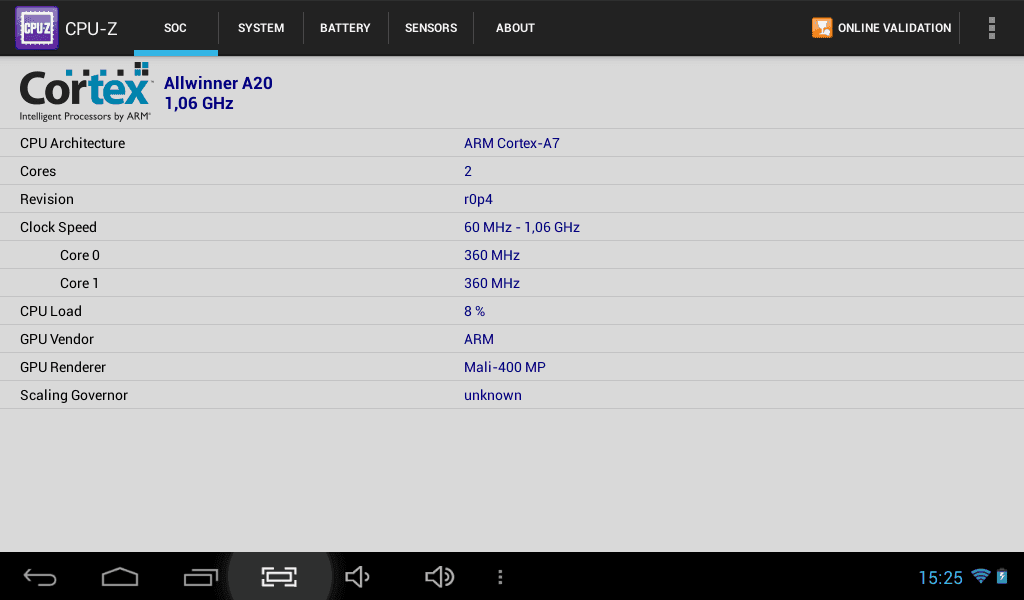
Task: Tap the Core 1 label
Action: click(79, 283)
